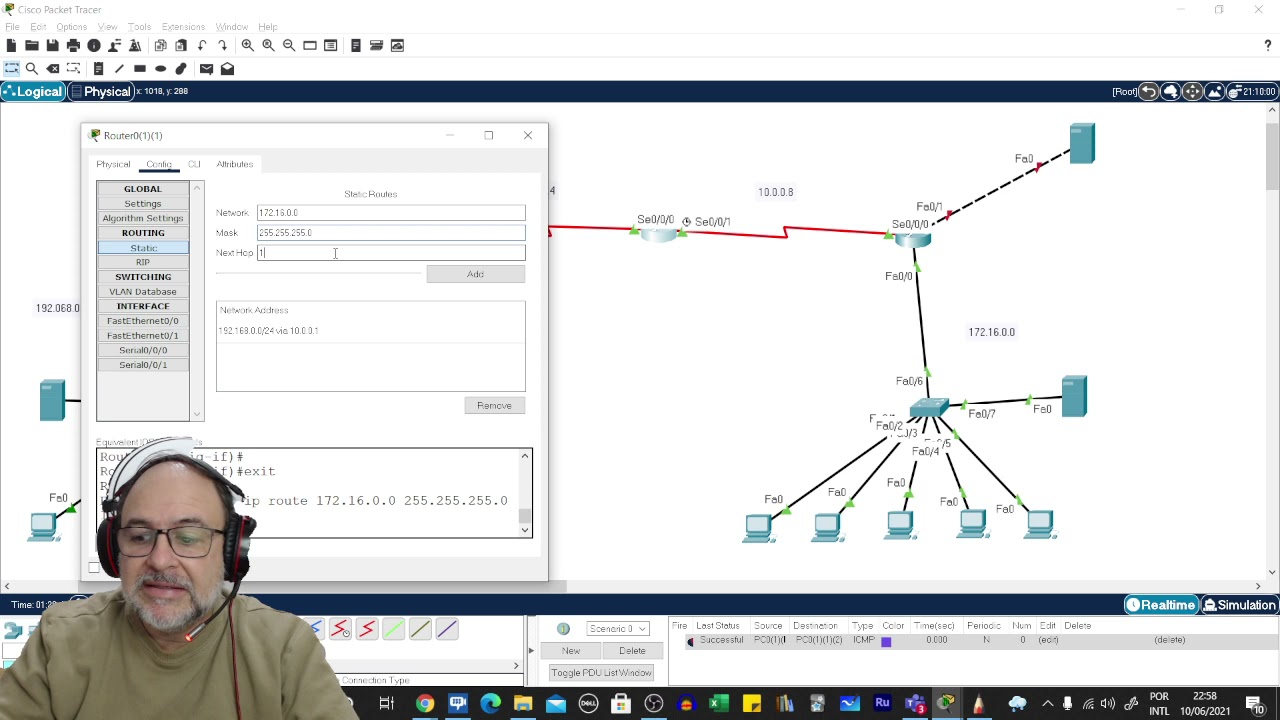The image size is (1280, 720).
Task: Click the Undo arrow icon
Action: 202,45
